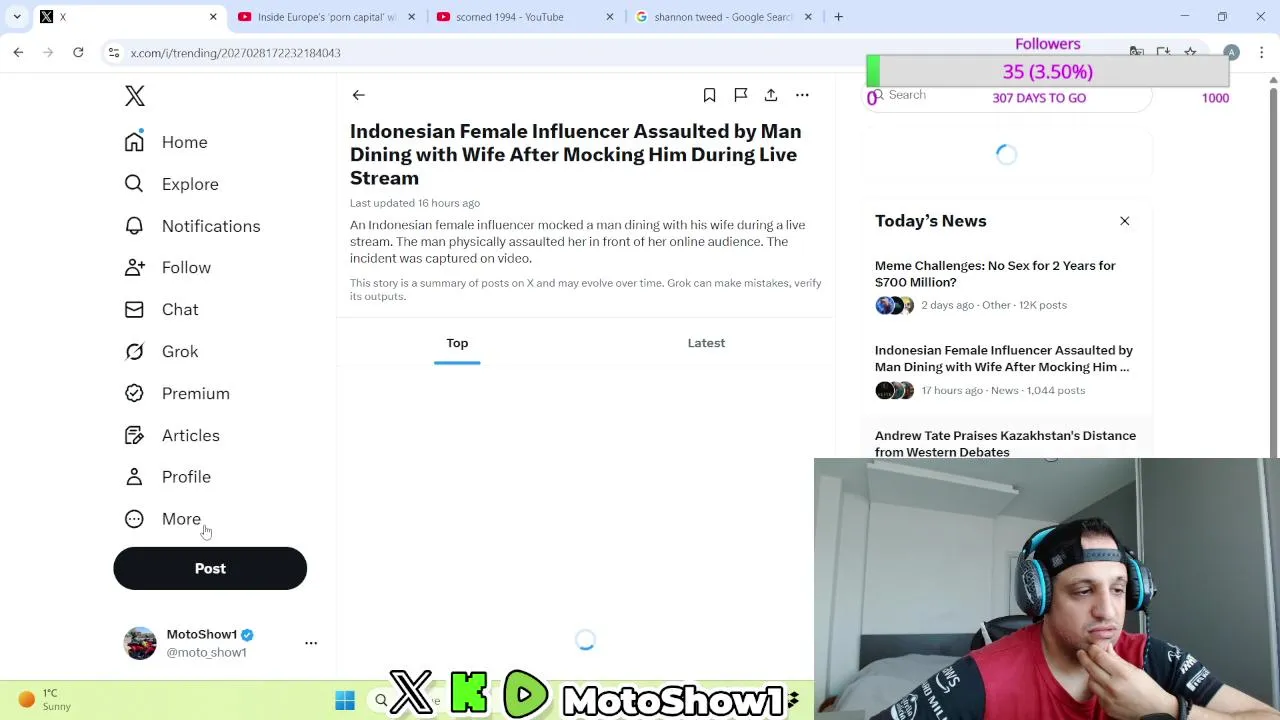The height and width of the screenshot is (720, 1280).
Task: Go back using the article back arrow
Action: pyautogui.click(x=358, y=95)
